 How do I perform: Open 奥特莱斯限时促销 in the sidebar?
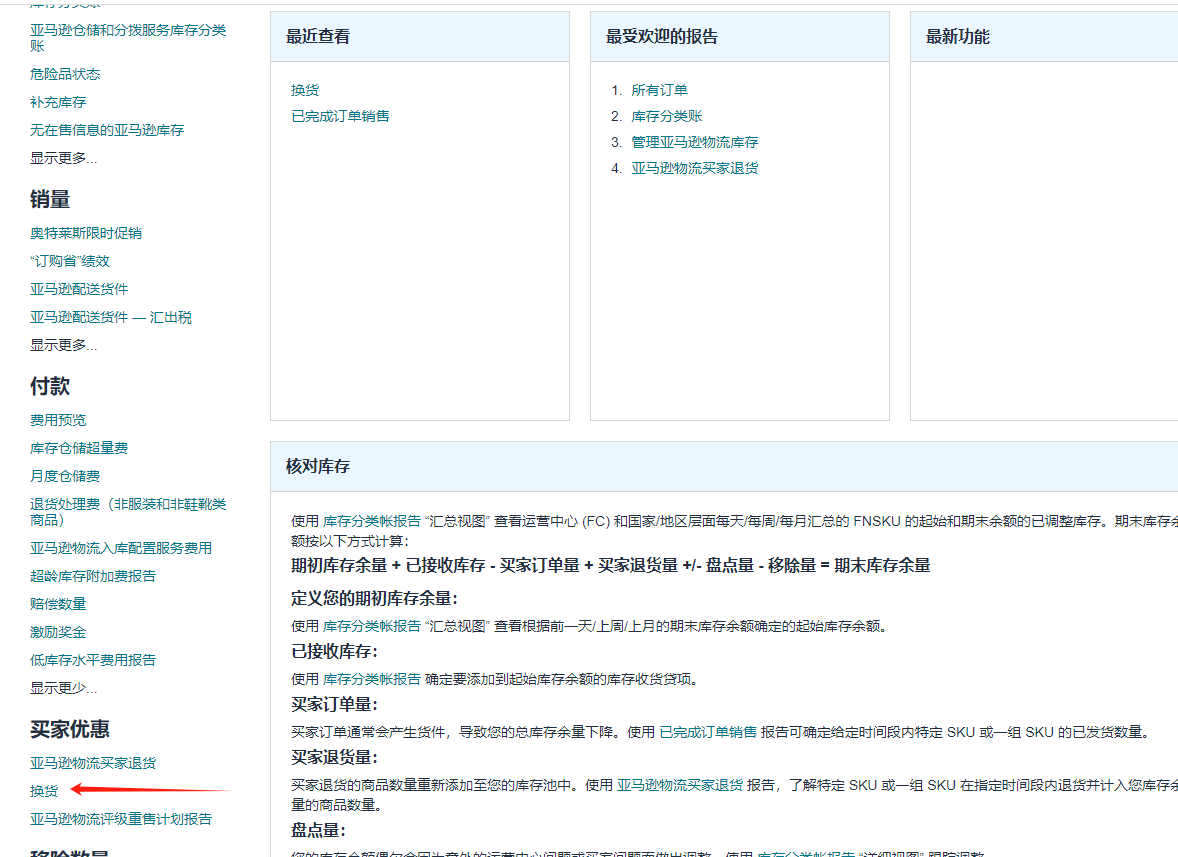click(86, 233)
